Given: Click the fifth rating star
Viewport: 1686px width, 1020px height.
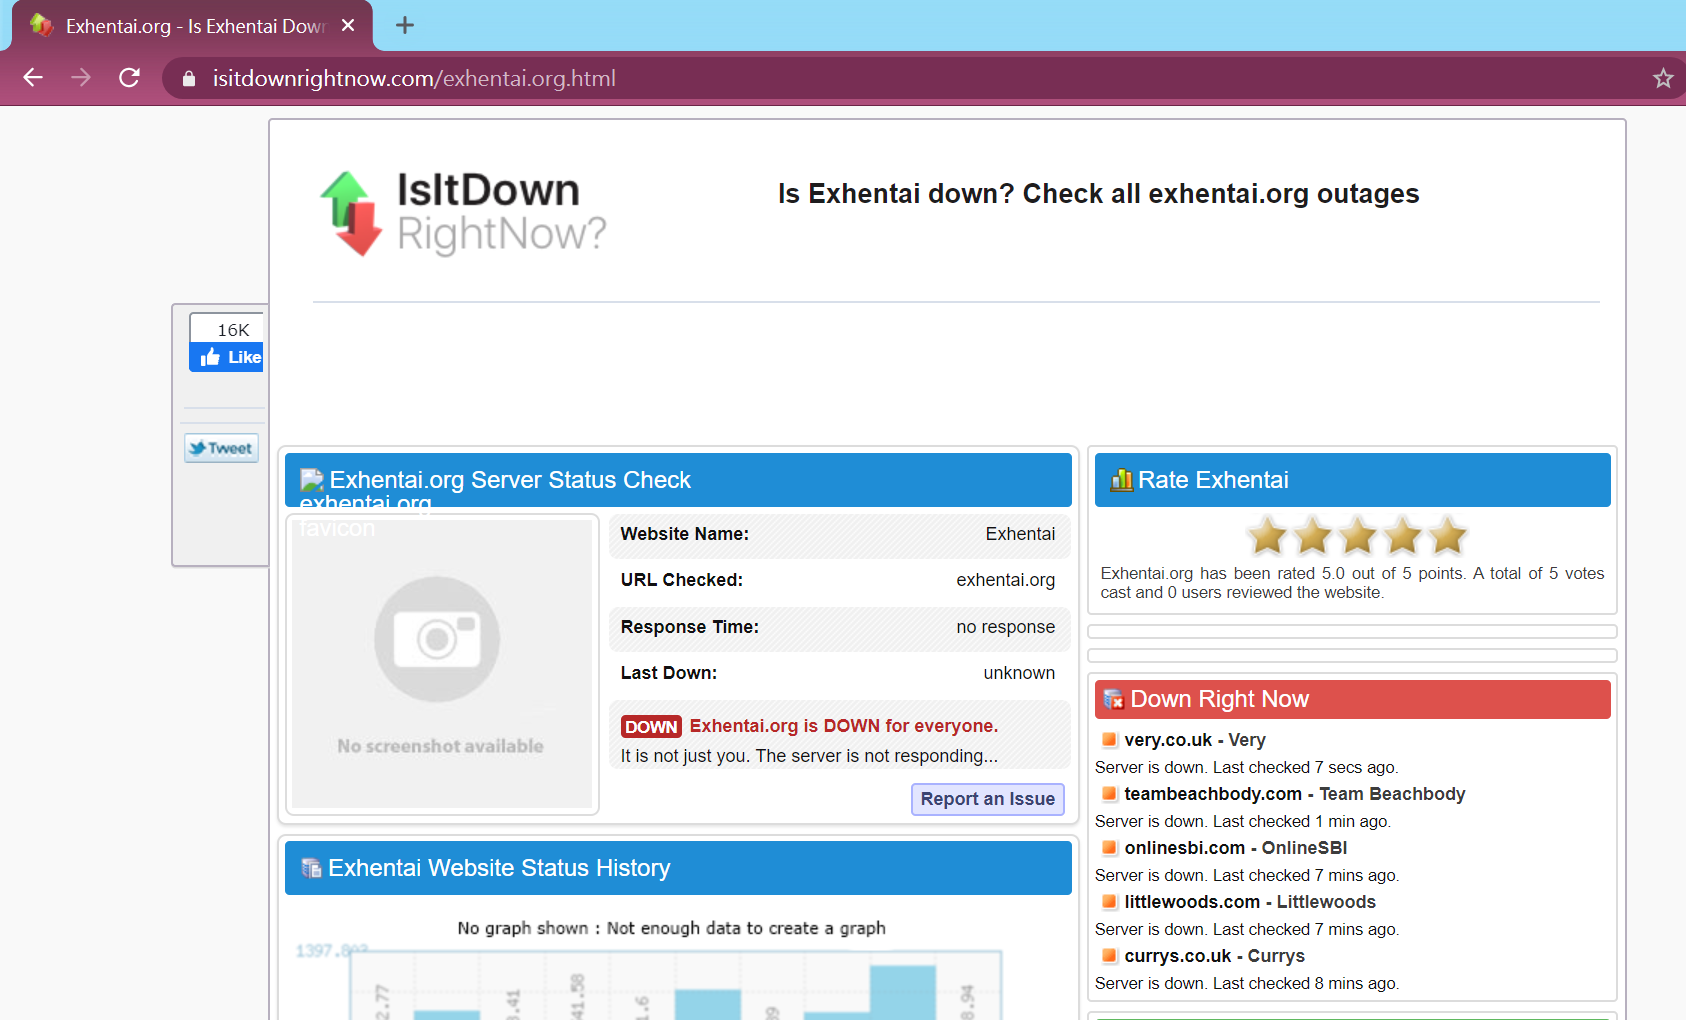Looking at the screenshot, I should tap(1448, 536).
